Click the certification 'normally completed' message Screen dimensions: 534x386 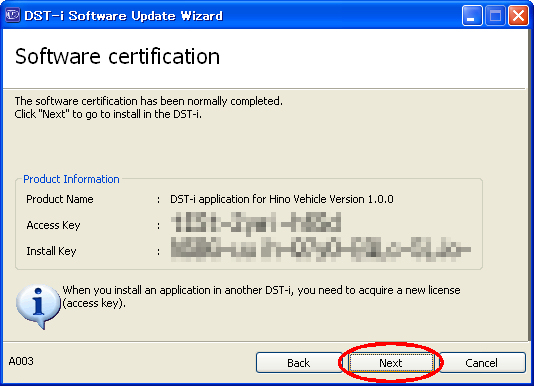tap(148, 101)
